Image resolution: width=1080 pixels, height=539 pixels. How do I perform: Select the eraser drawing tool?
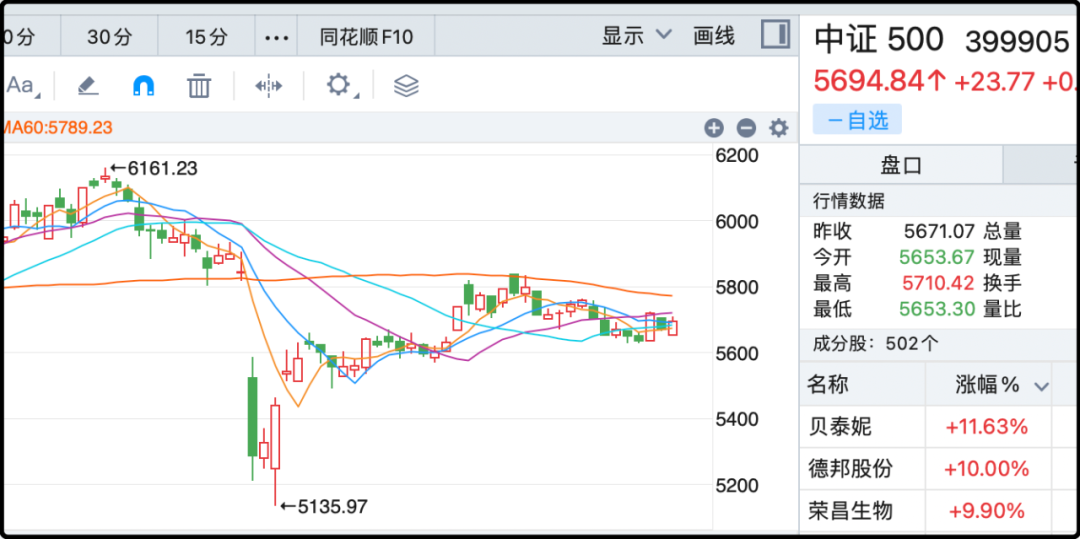coord(88,86)
